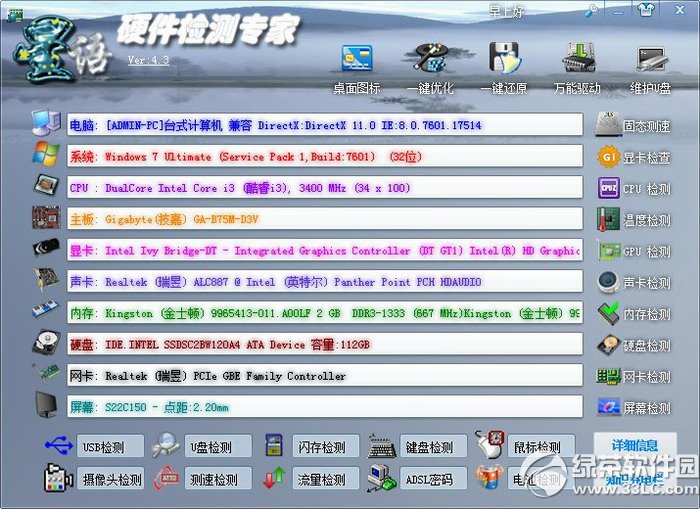Click the U盘检测 button

coord(218,446)
